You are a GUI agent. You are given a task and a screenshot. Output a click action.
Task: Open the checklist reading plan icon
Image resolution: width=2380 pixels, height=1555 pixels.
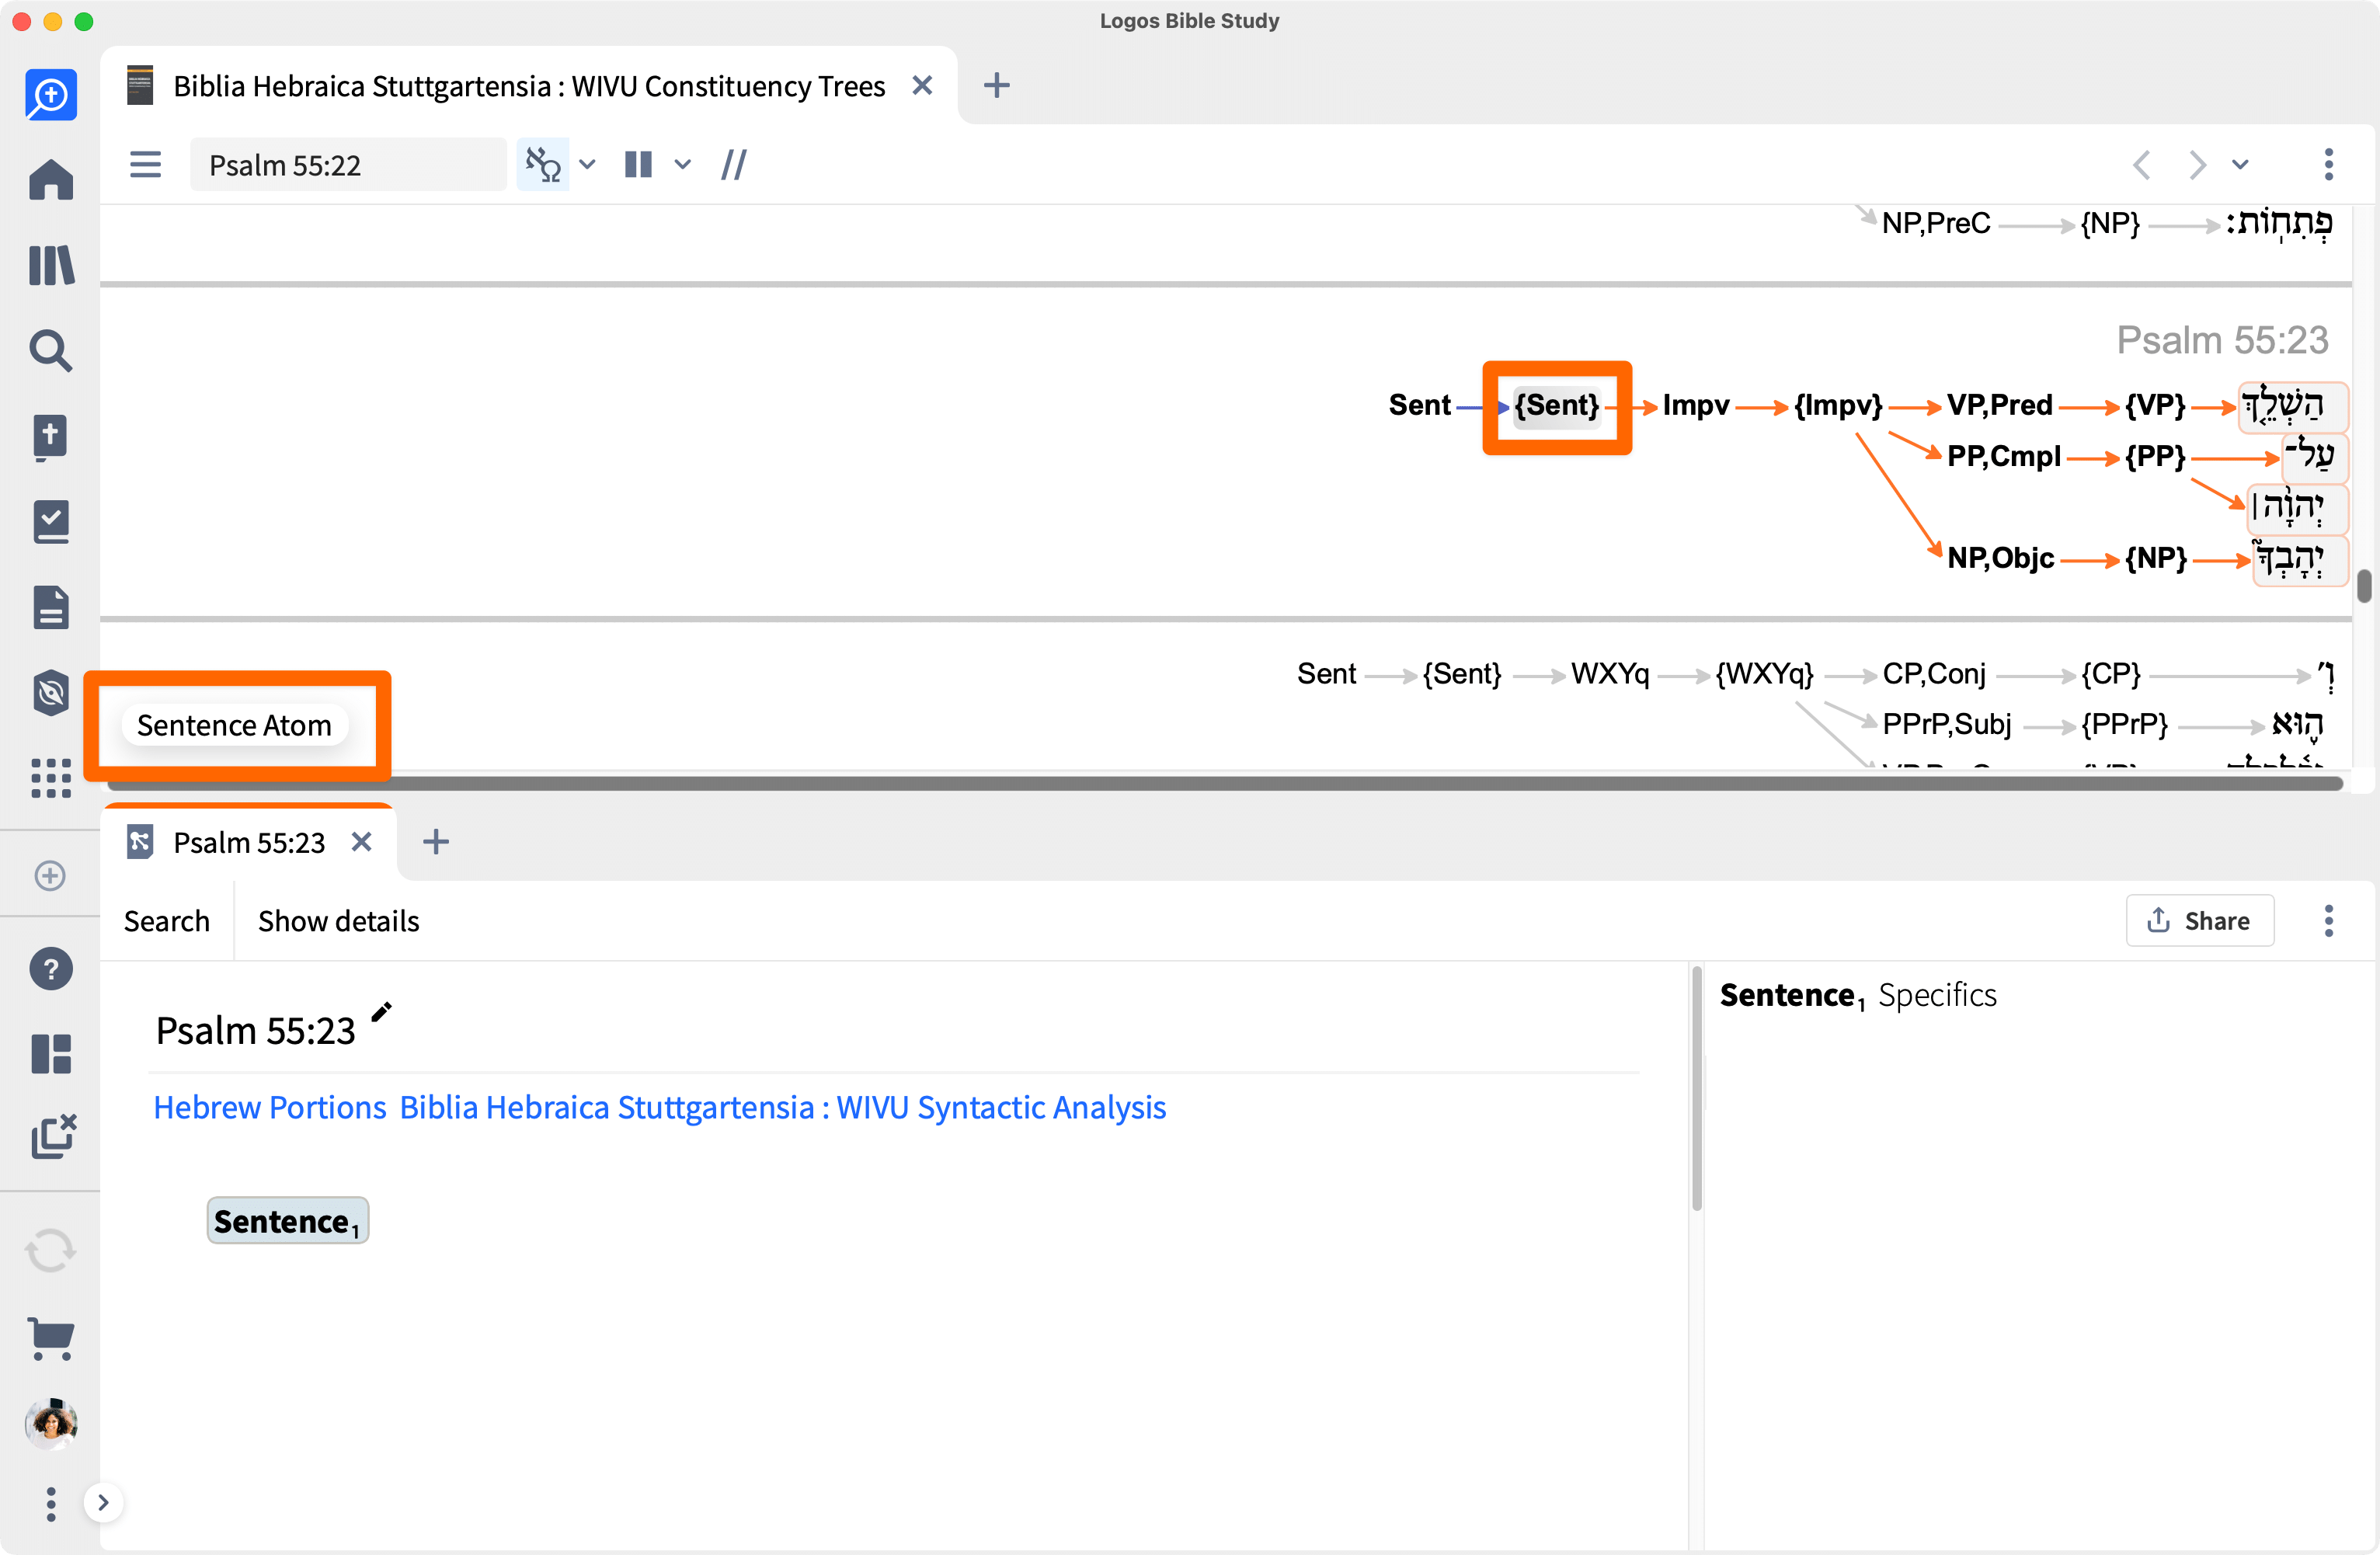tap(51, 522)
